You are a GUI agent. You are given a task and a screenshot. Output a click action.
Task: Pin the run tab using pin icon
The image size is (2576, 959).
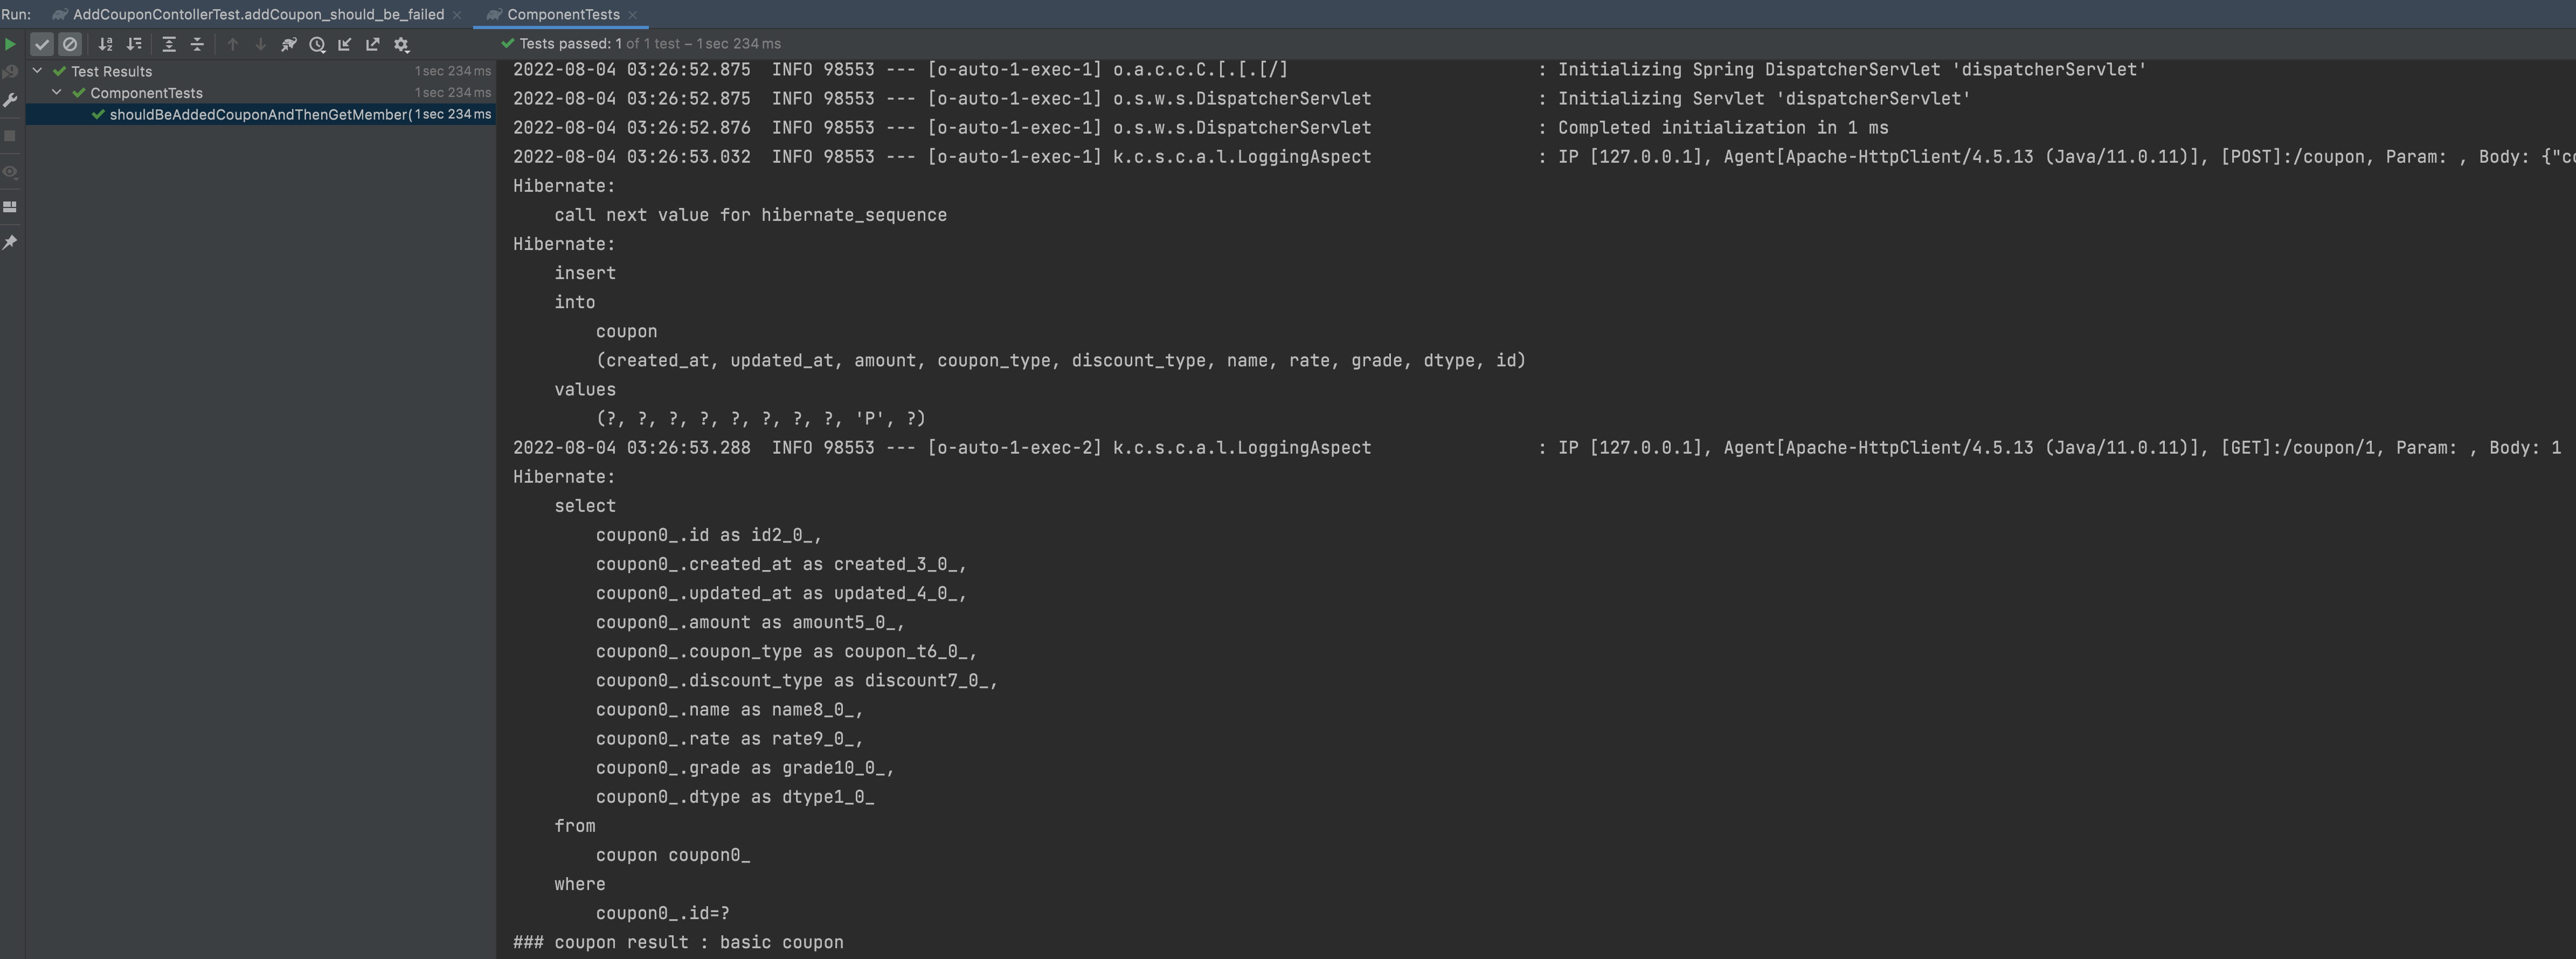(x=10, y=242)
